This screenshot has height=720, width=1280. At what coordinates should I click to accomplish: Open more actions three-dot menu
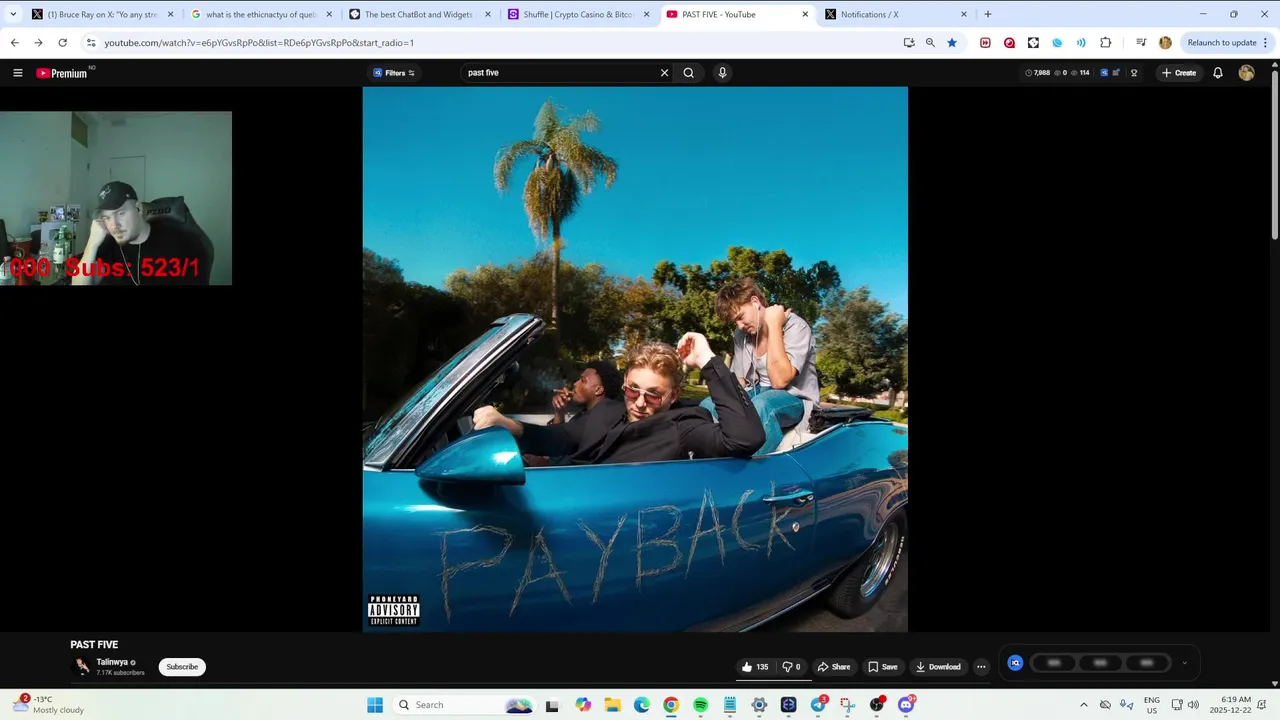[x=981, y=667]
